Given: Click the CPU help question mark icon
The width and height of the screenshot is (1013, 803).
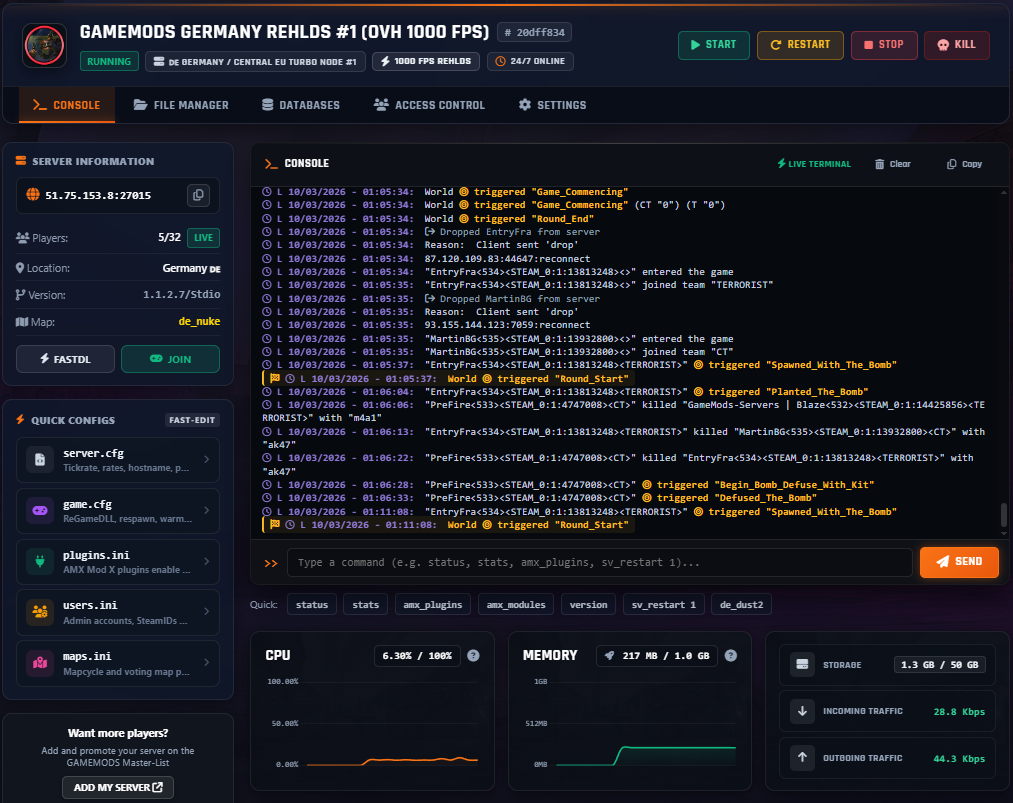Looking at the screenshot, I should pos(474,656).
